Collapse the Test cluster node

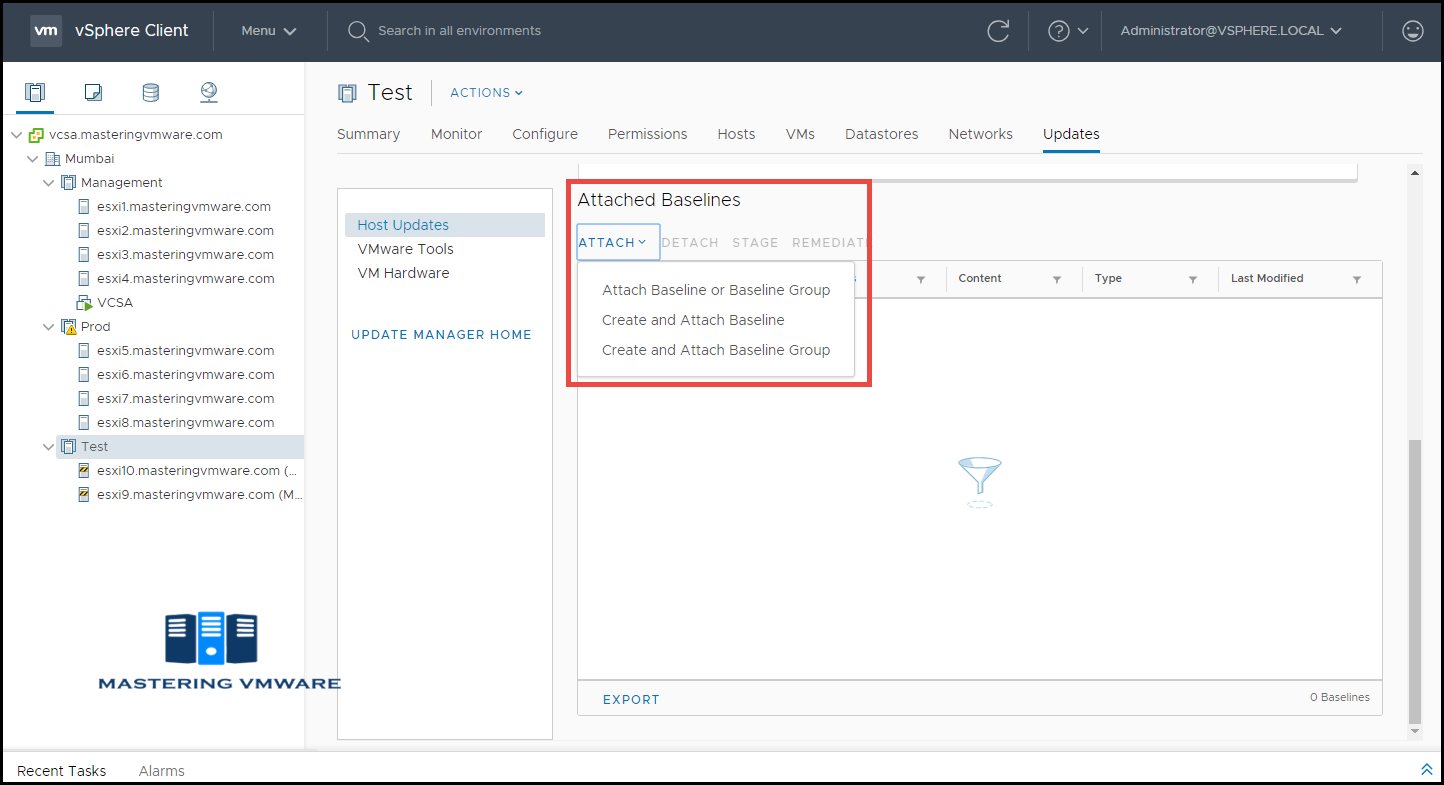(49, 447)
